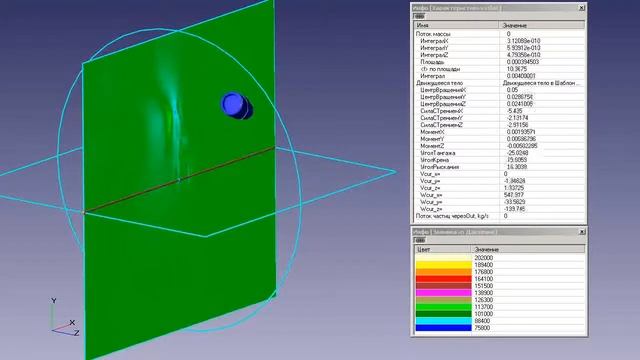The width and height of the screenshot is (640, 360).
Task: Click the 'Значение' header in the characteristics panel
Action: [x=542, y=25]
